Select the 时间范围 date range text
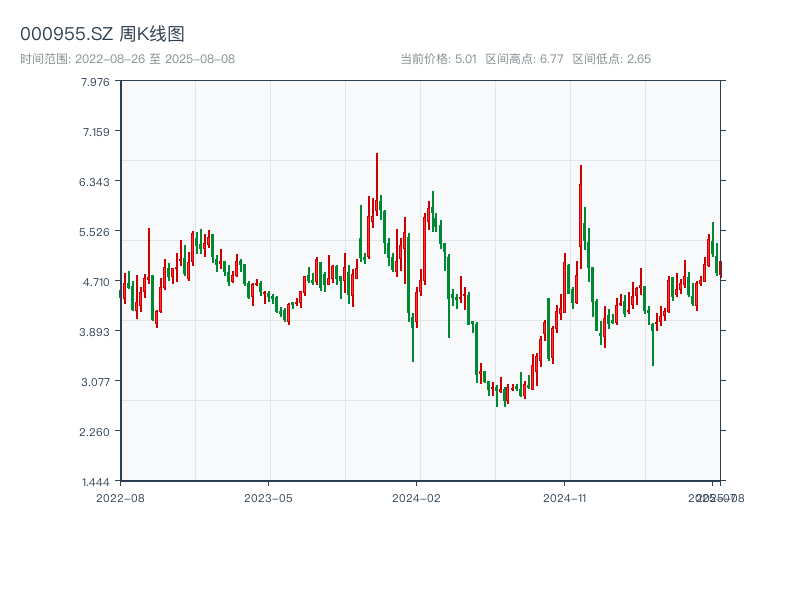Viewport: 800px width, 600px height. (127, 59)
